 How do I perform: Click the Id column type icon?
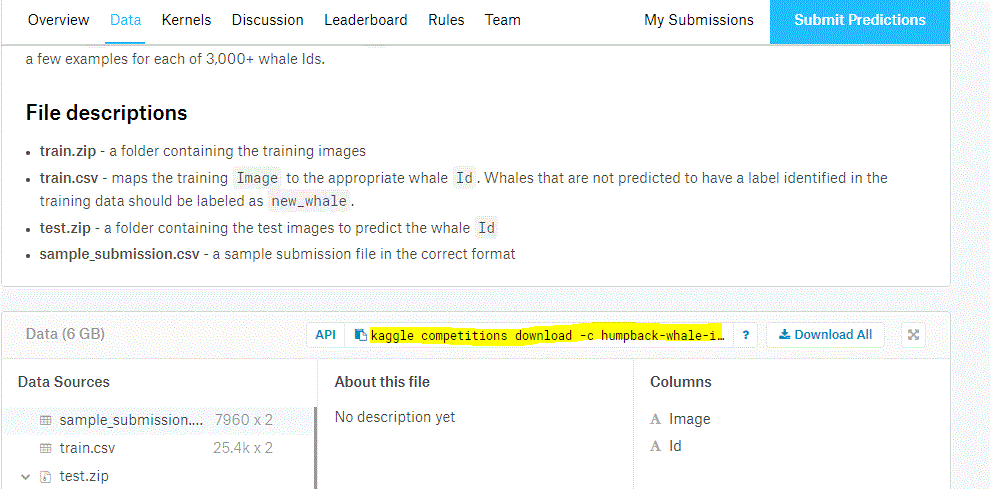click(656, 446)
